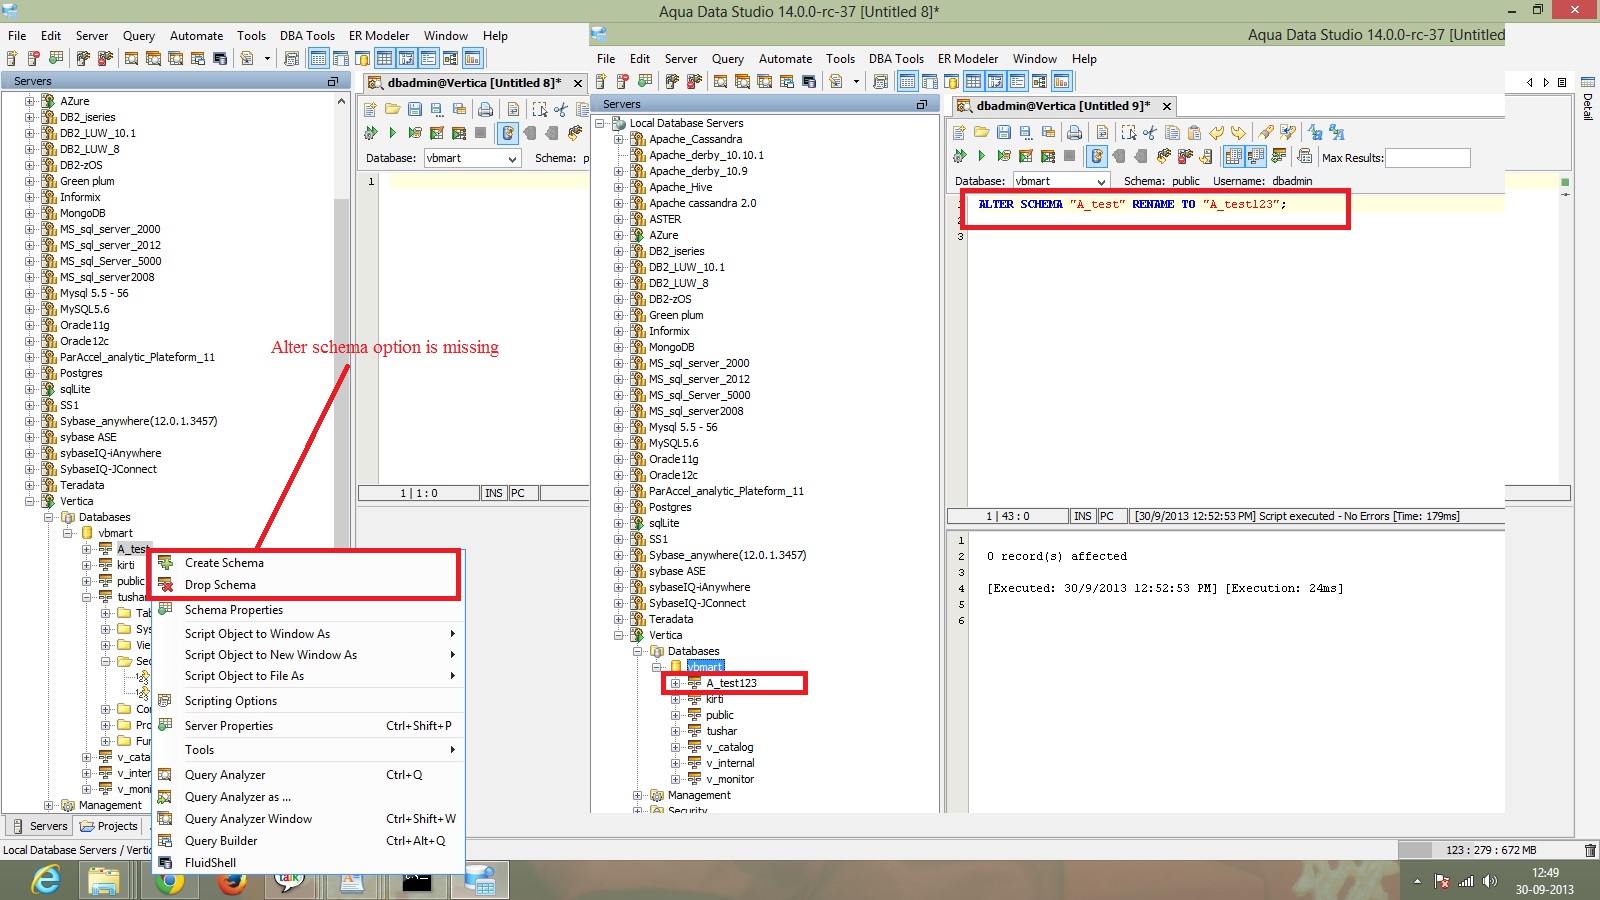
Task: Switch to the Servers tab at bottom left
Action: click(x=39, y=826)
